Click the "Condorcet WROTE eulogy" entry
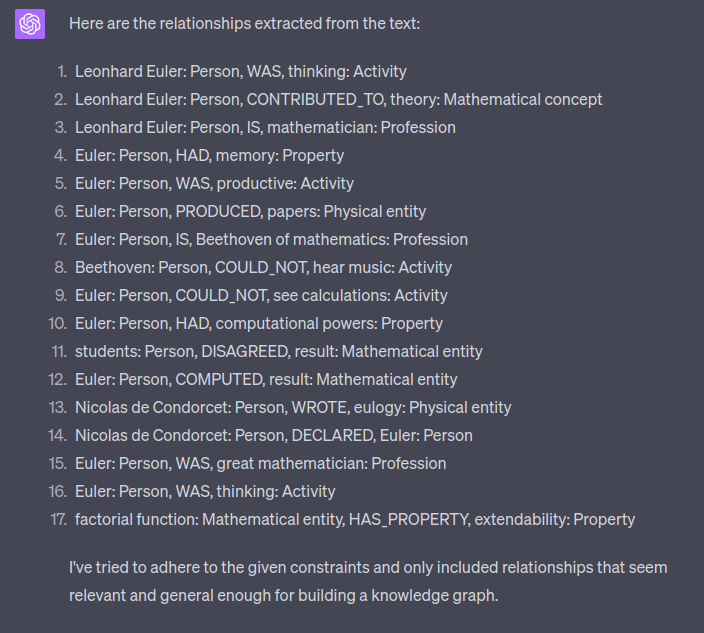 click(x=293, y=407)
